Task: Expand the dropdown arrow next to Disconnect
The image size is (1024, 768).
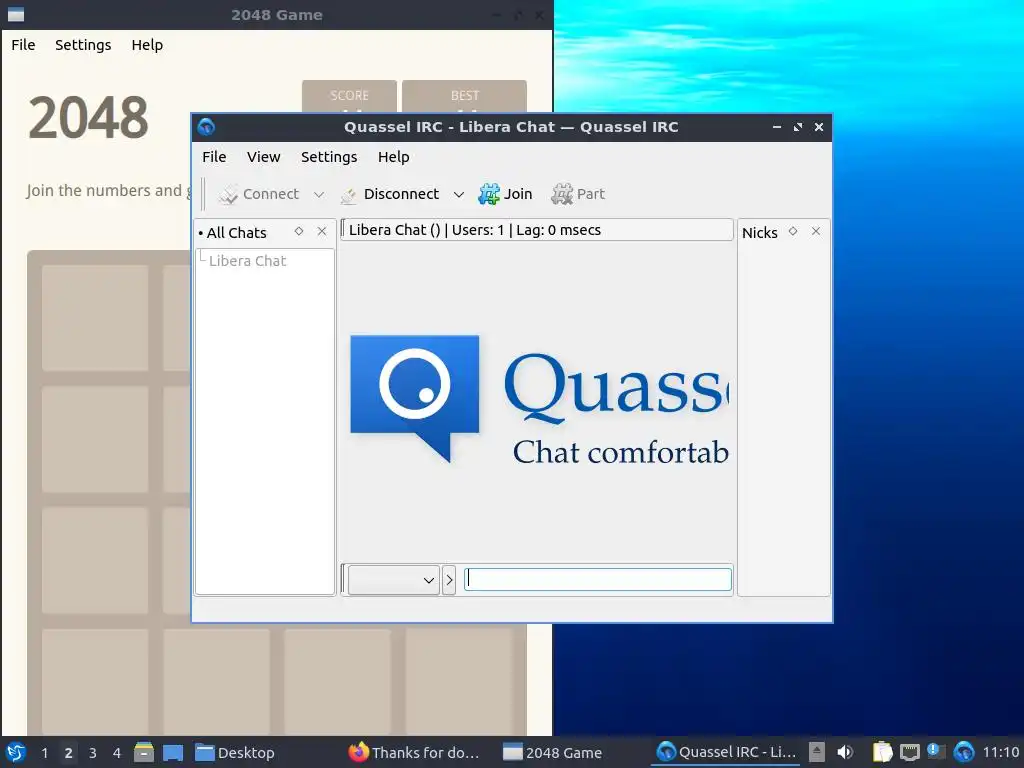Action: [x=458, y=195]
